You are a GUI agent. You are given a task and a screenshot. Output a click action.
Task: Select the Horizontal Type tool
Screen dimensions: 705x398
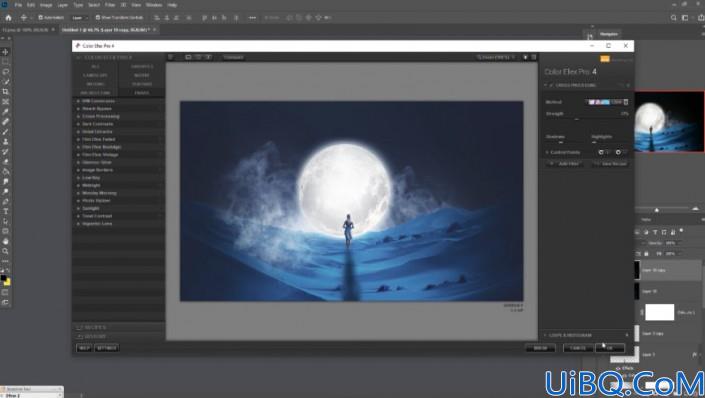click(x=5, y=211)
